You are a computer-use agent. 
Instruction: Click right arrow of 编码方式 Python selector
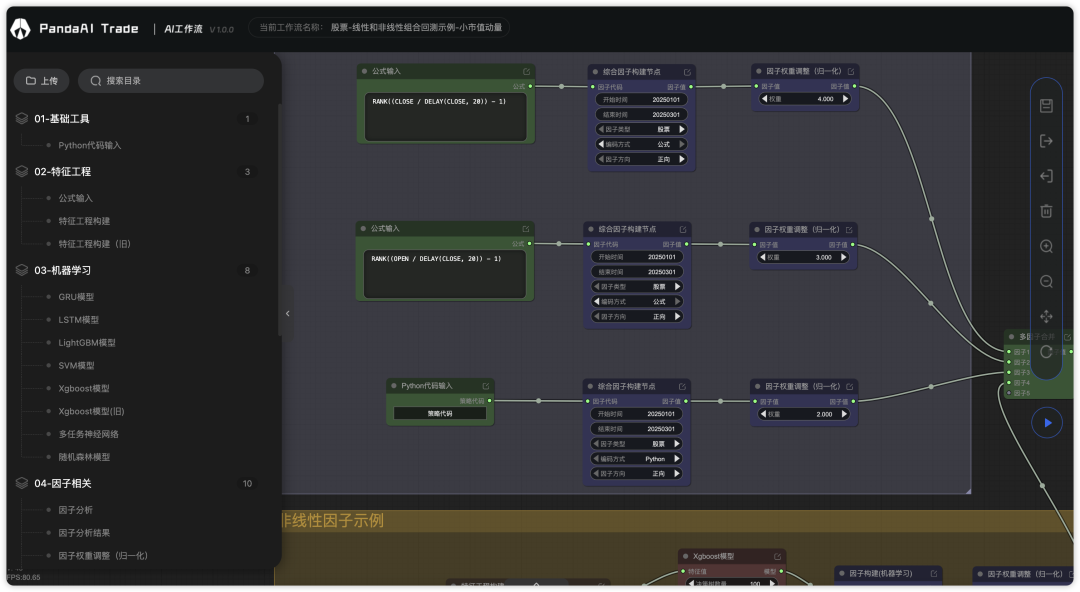tap(677, 459)
